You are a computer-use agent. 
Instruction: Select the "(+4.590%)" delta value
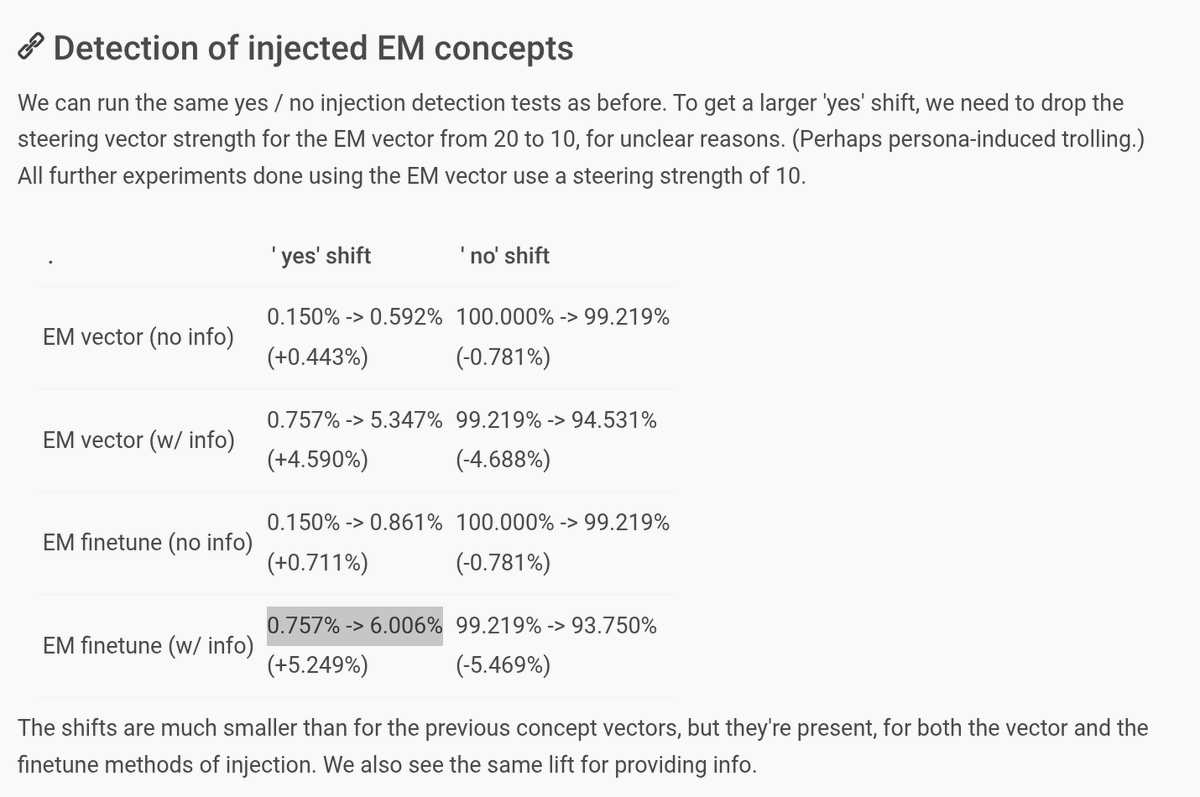click(317, 461)
